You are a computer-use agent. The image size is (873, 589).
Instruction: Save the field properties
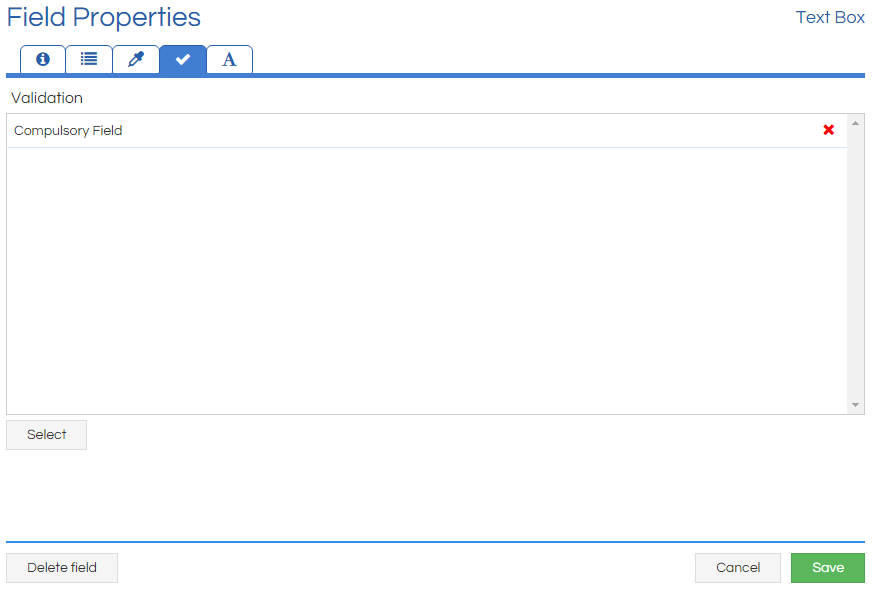[x=828, y=567]
